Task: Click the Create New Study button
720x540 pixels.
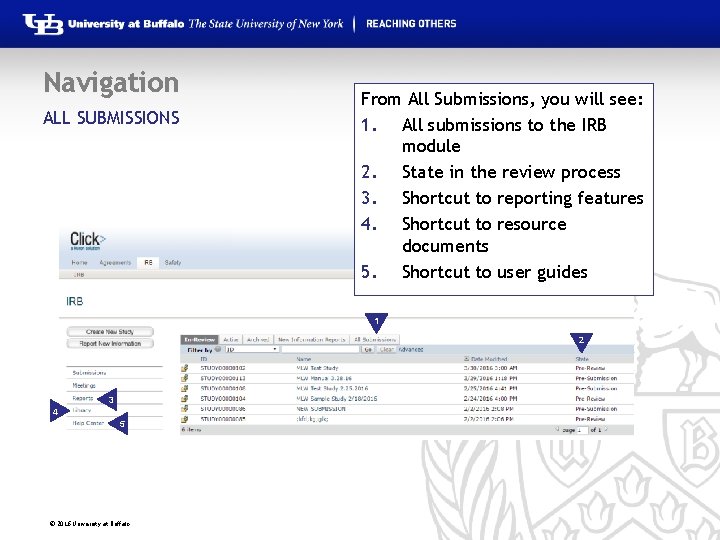Action: (x=110, y=332)
